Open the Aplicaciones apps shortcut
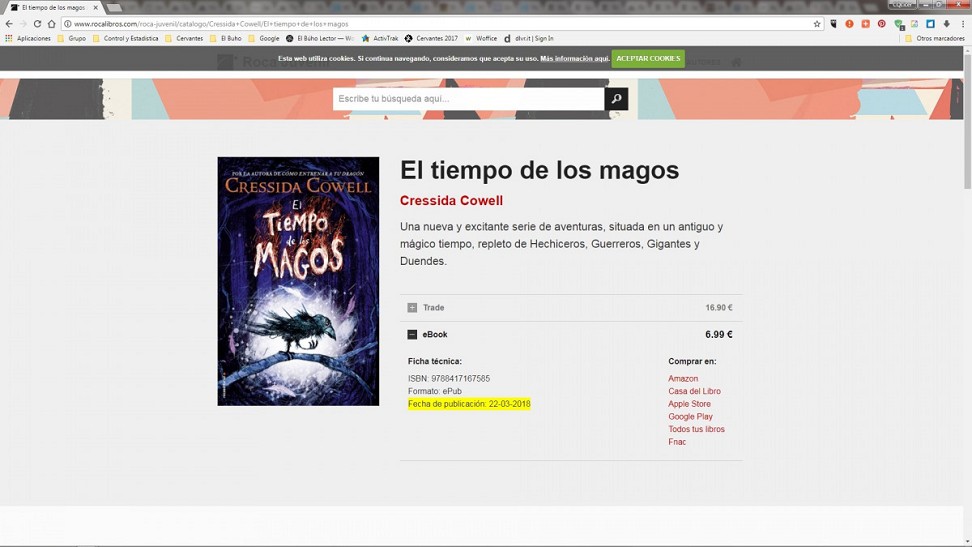 (x=28, y=39)
